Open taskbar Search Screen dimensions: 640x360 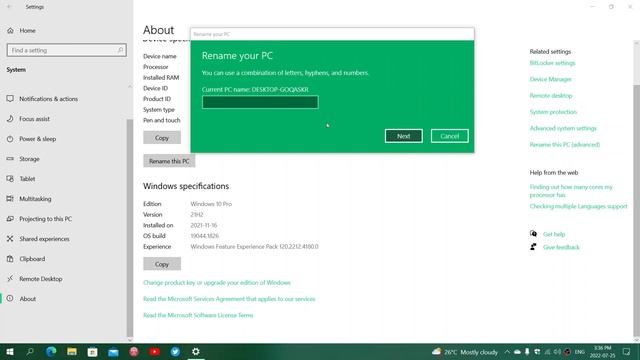30,351
